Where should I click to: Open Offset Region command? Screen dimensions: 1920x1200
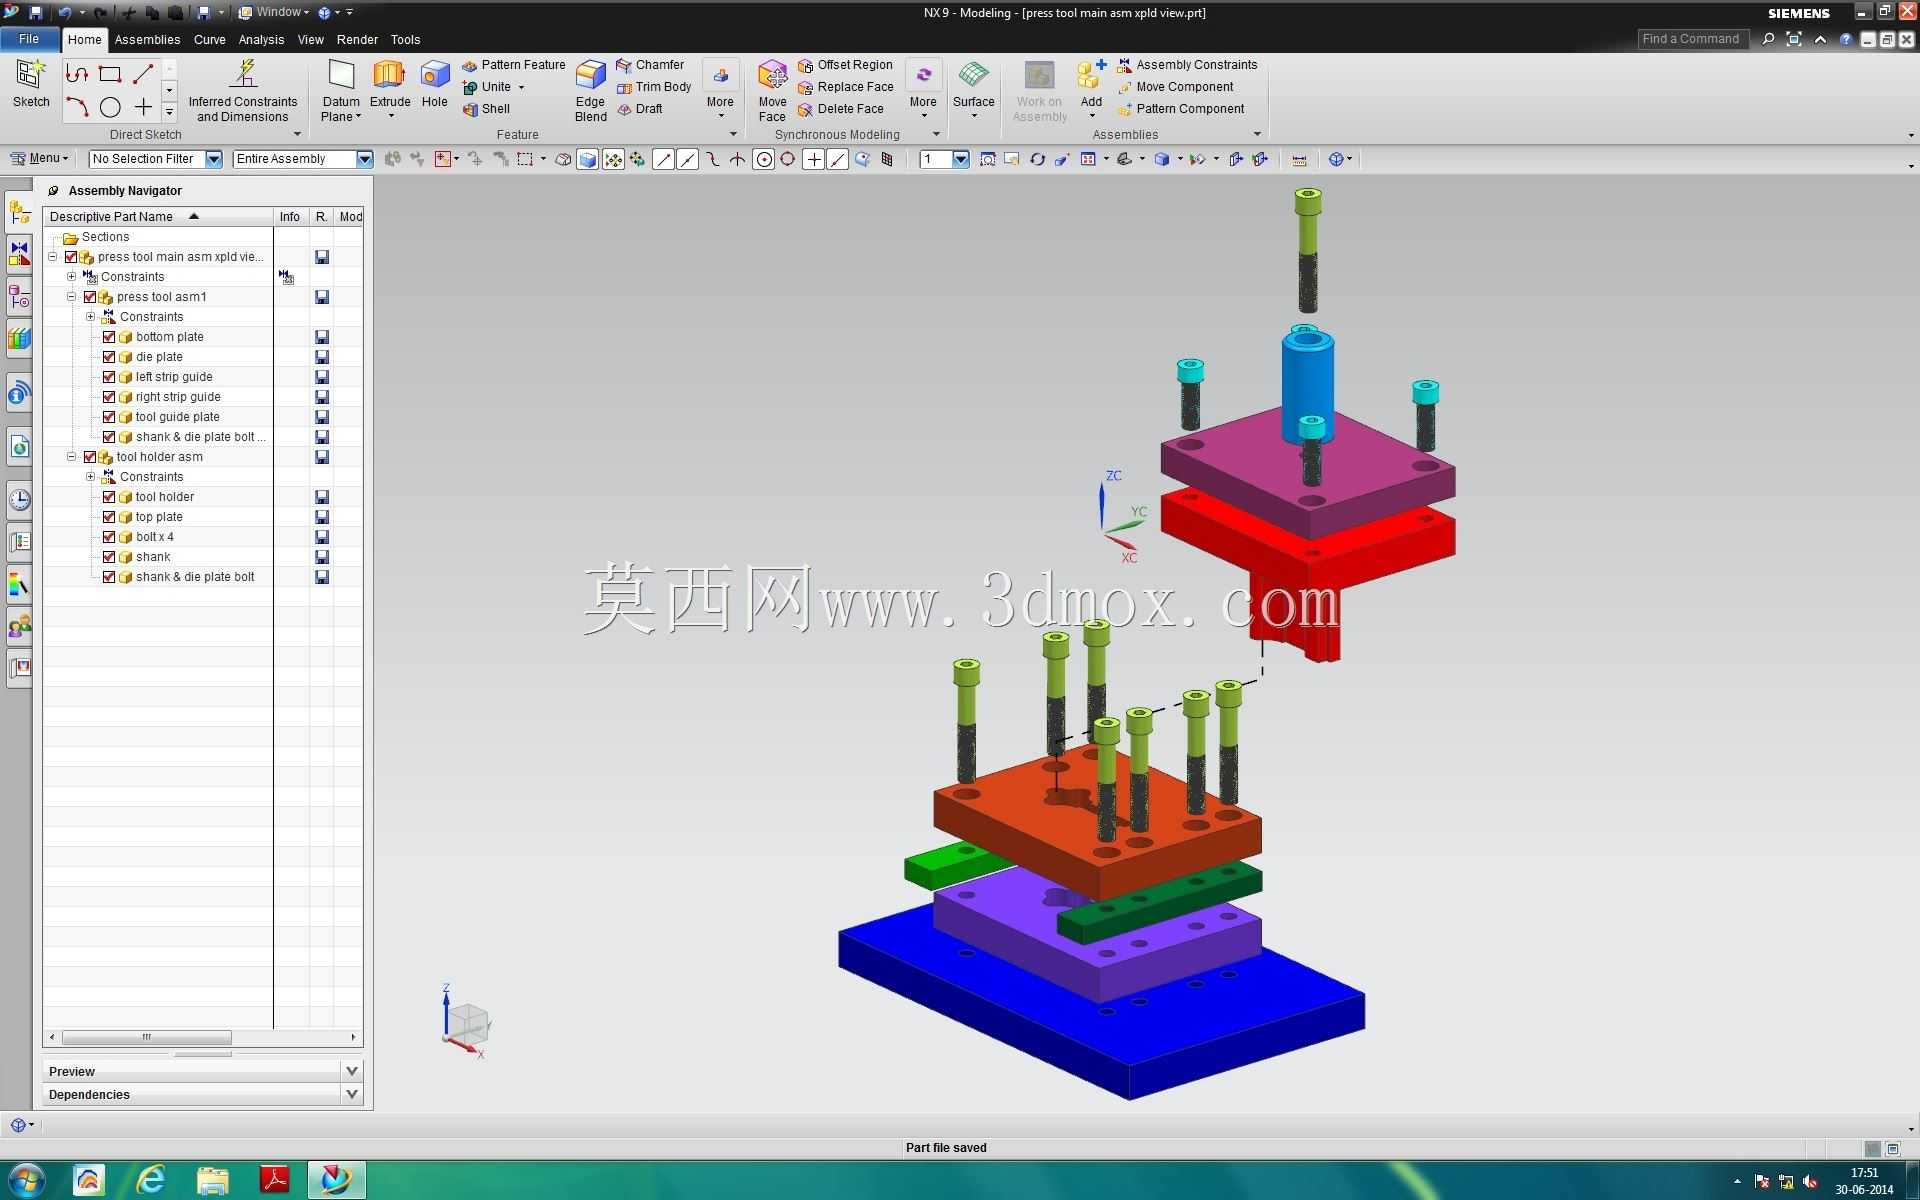(845, 65)
